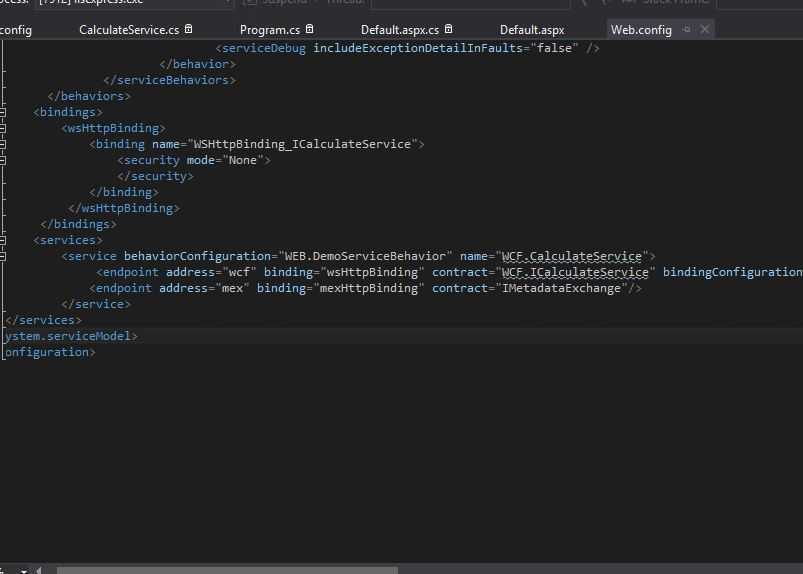Screen dimensions: 803x574
Task: Click closing serviceBehaviors tag
Action: point(170,80)
